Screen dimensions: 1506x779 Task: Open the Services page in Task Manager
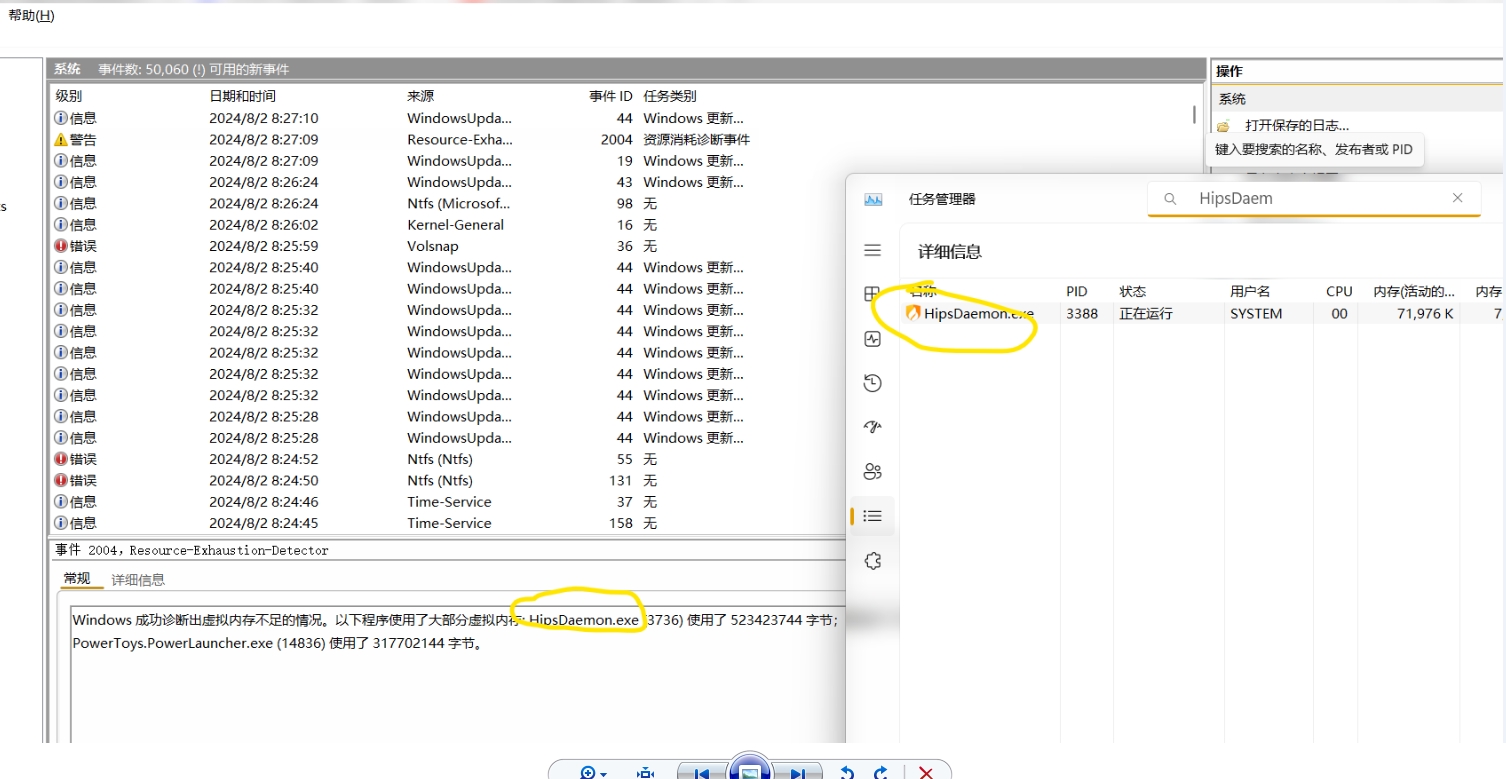(873, 561)
